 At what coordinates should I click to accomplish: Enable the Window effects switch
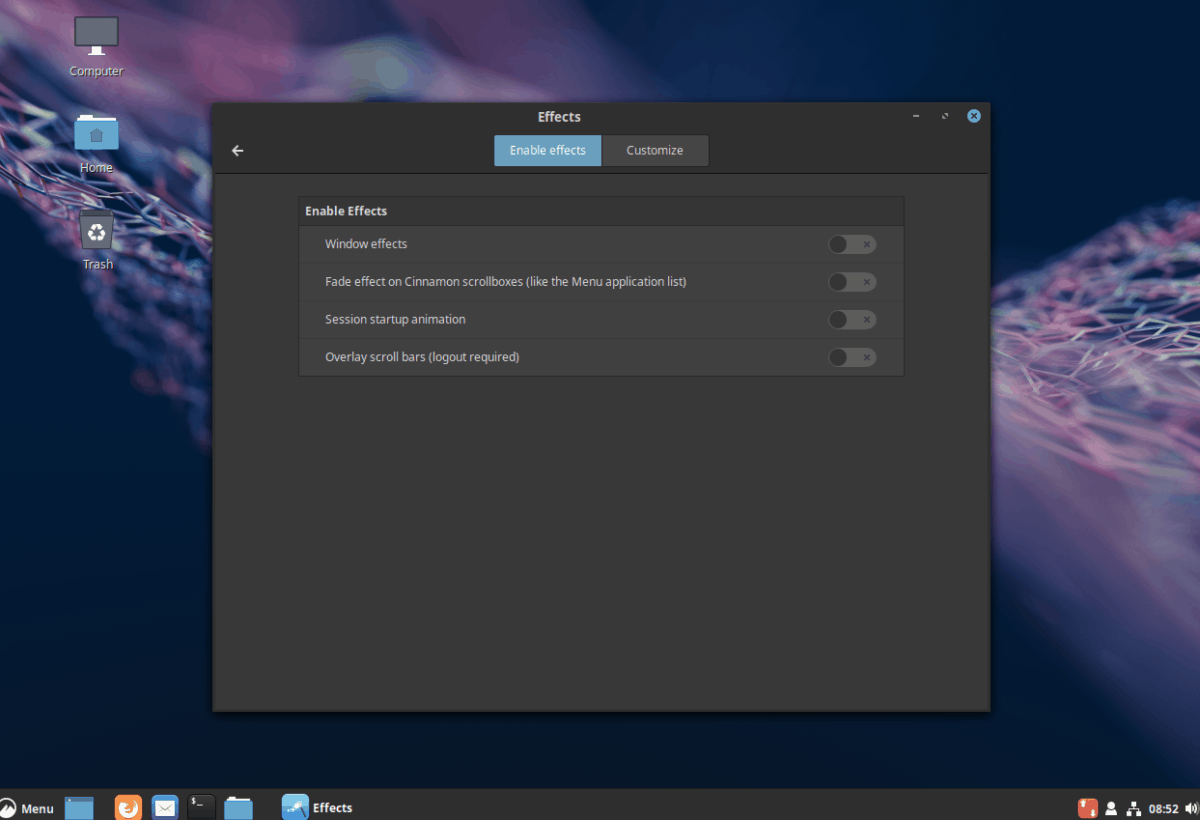coord(851,243)
